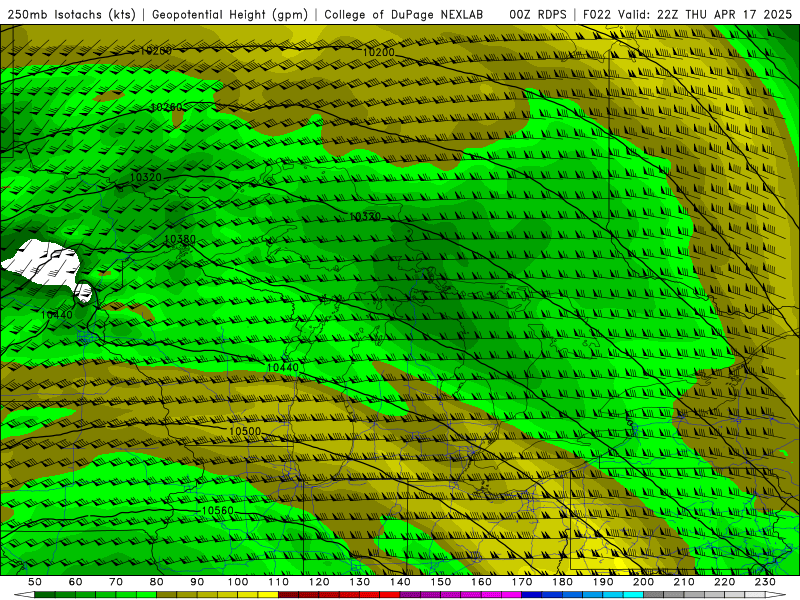Select the 10560 height contour label
The image size is (800, 600).
217,510
